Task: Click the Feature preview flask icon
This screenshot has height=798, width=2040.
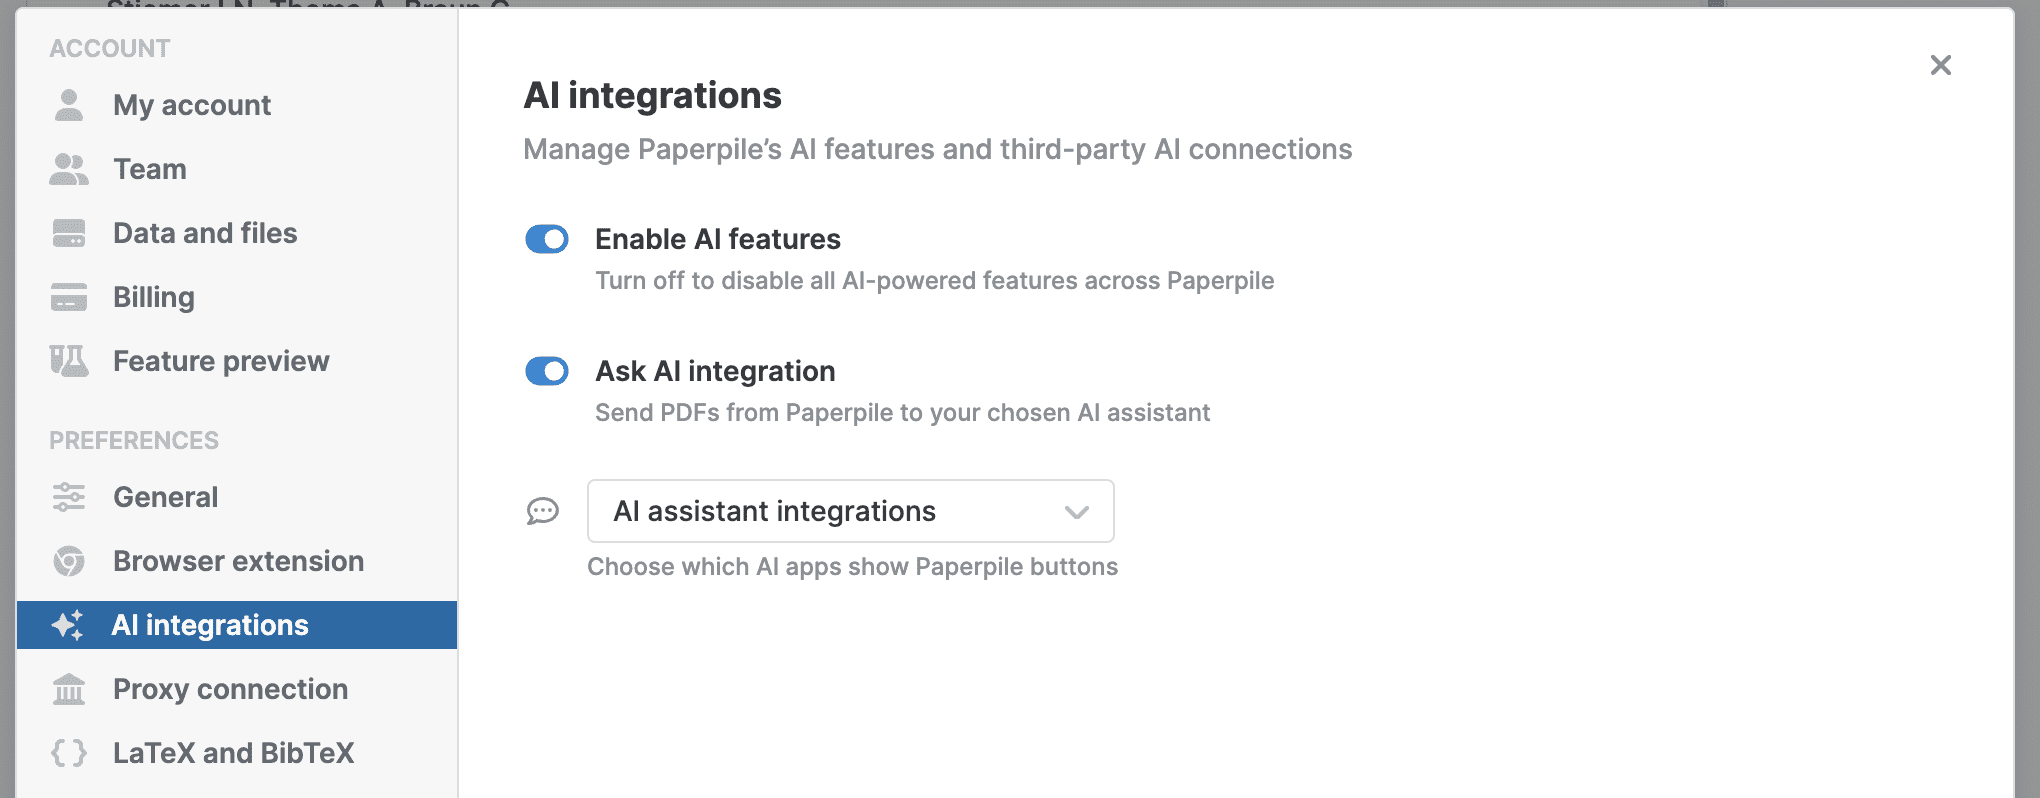Action: pos(69,361)
